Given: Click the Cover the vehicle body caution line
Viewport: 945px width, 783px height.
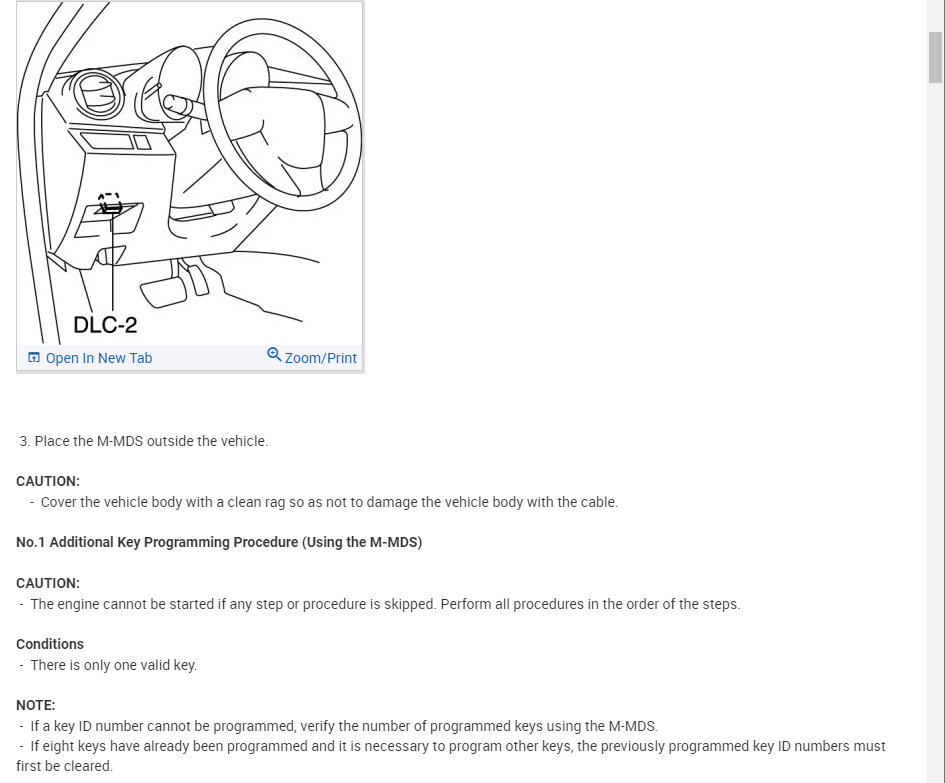Looking at the screenshot, I should pyautogui.click(x=329, y=502).
